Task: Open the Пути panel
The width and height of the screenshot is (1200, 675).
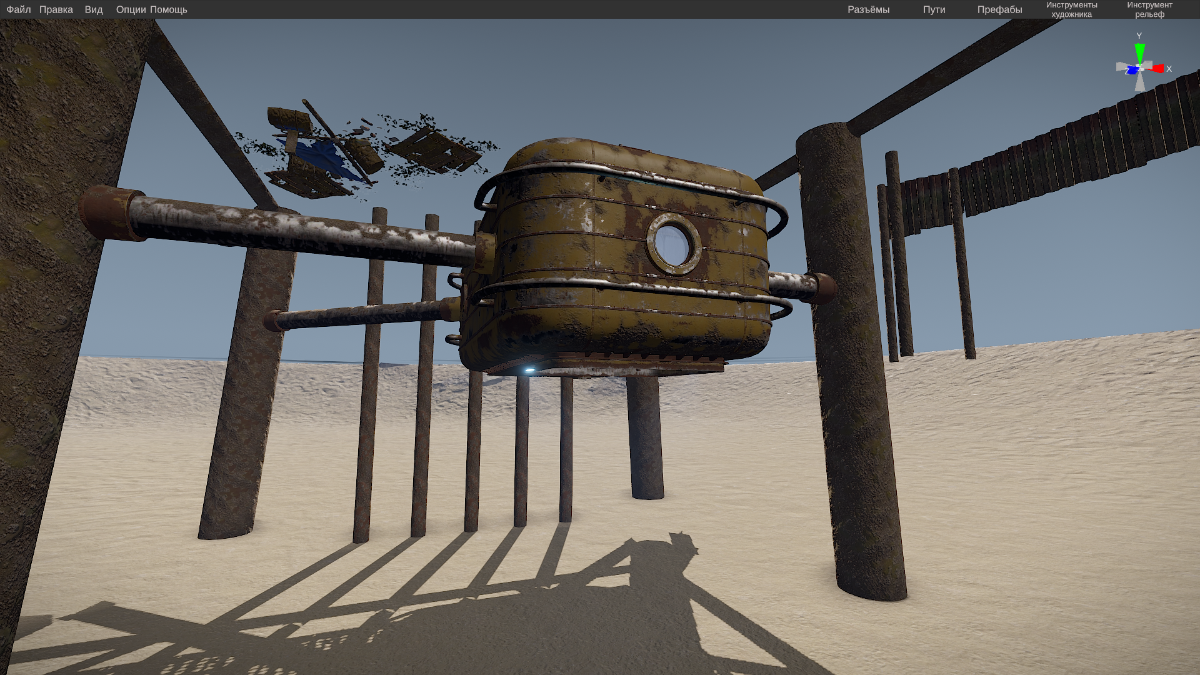Action: pos(934,10)
